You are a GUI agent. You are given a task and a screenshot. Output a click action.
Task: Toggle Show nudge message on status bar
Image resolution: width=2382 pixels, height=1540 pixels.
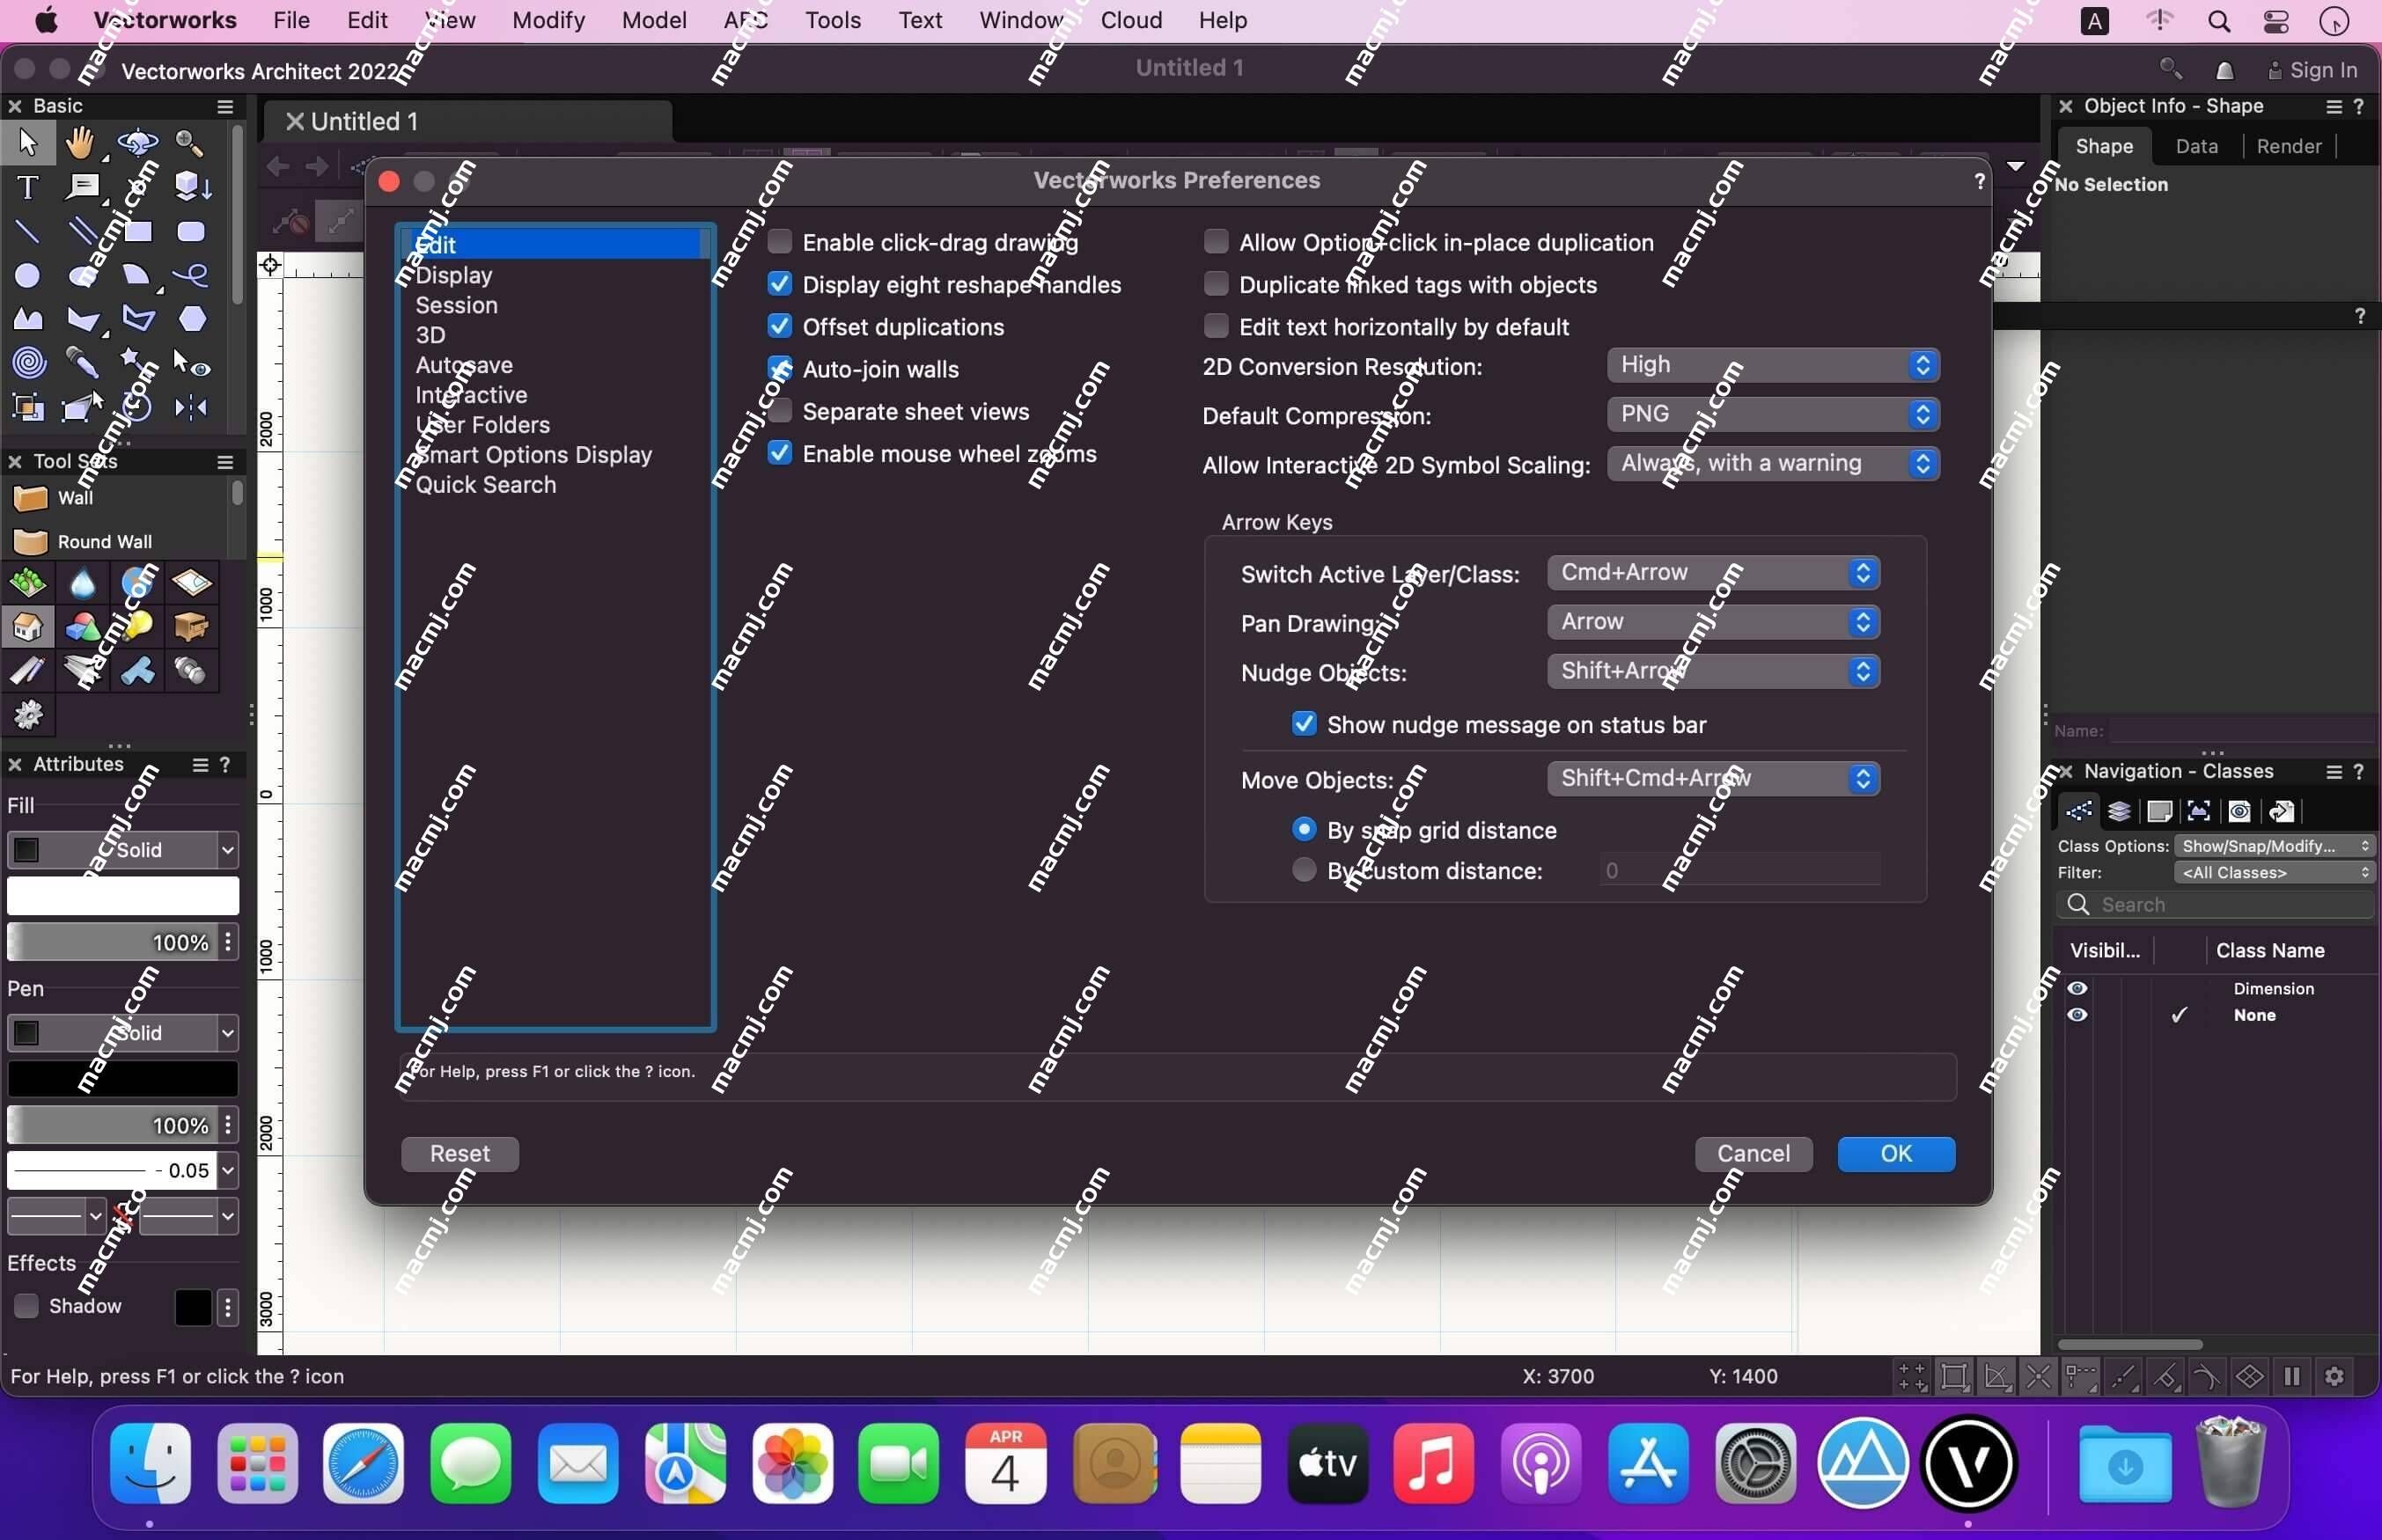[x=1305, y=724]
